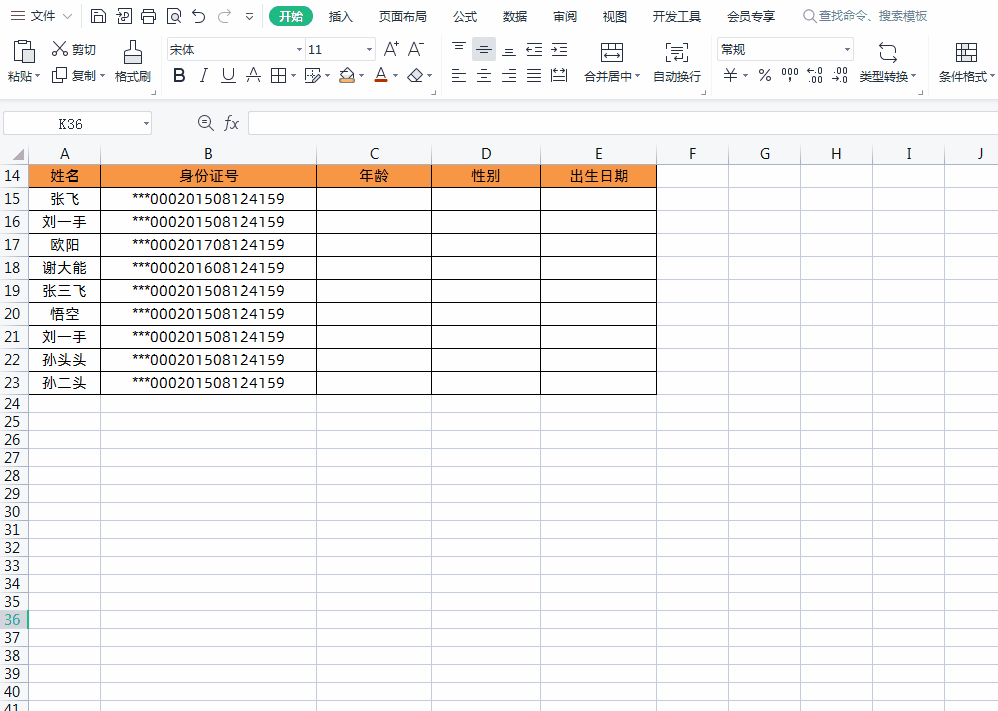
Task: Open Type Conversion (类型转换) menu
Action: coord(887,62)
